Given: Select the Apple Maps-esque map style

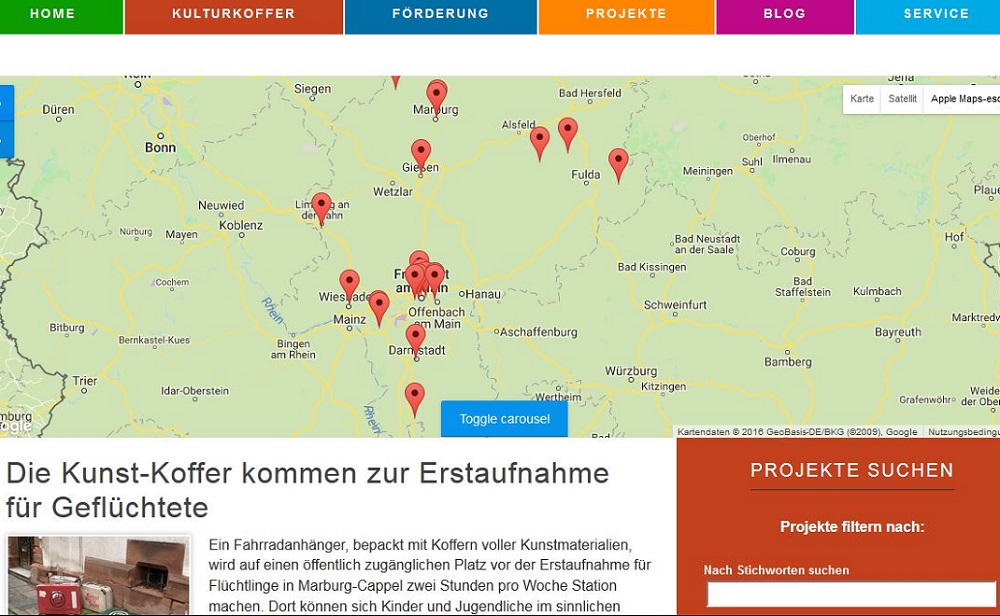Looking at the screenshot, I should tap(964, 99).
